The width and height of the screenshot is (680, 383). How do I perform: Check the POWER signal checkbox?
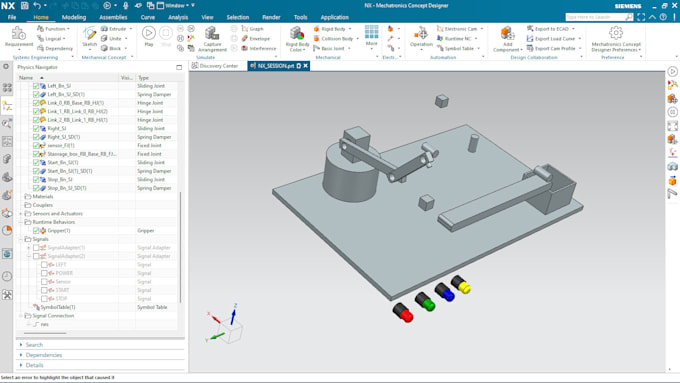(x=44, y=273)
